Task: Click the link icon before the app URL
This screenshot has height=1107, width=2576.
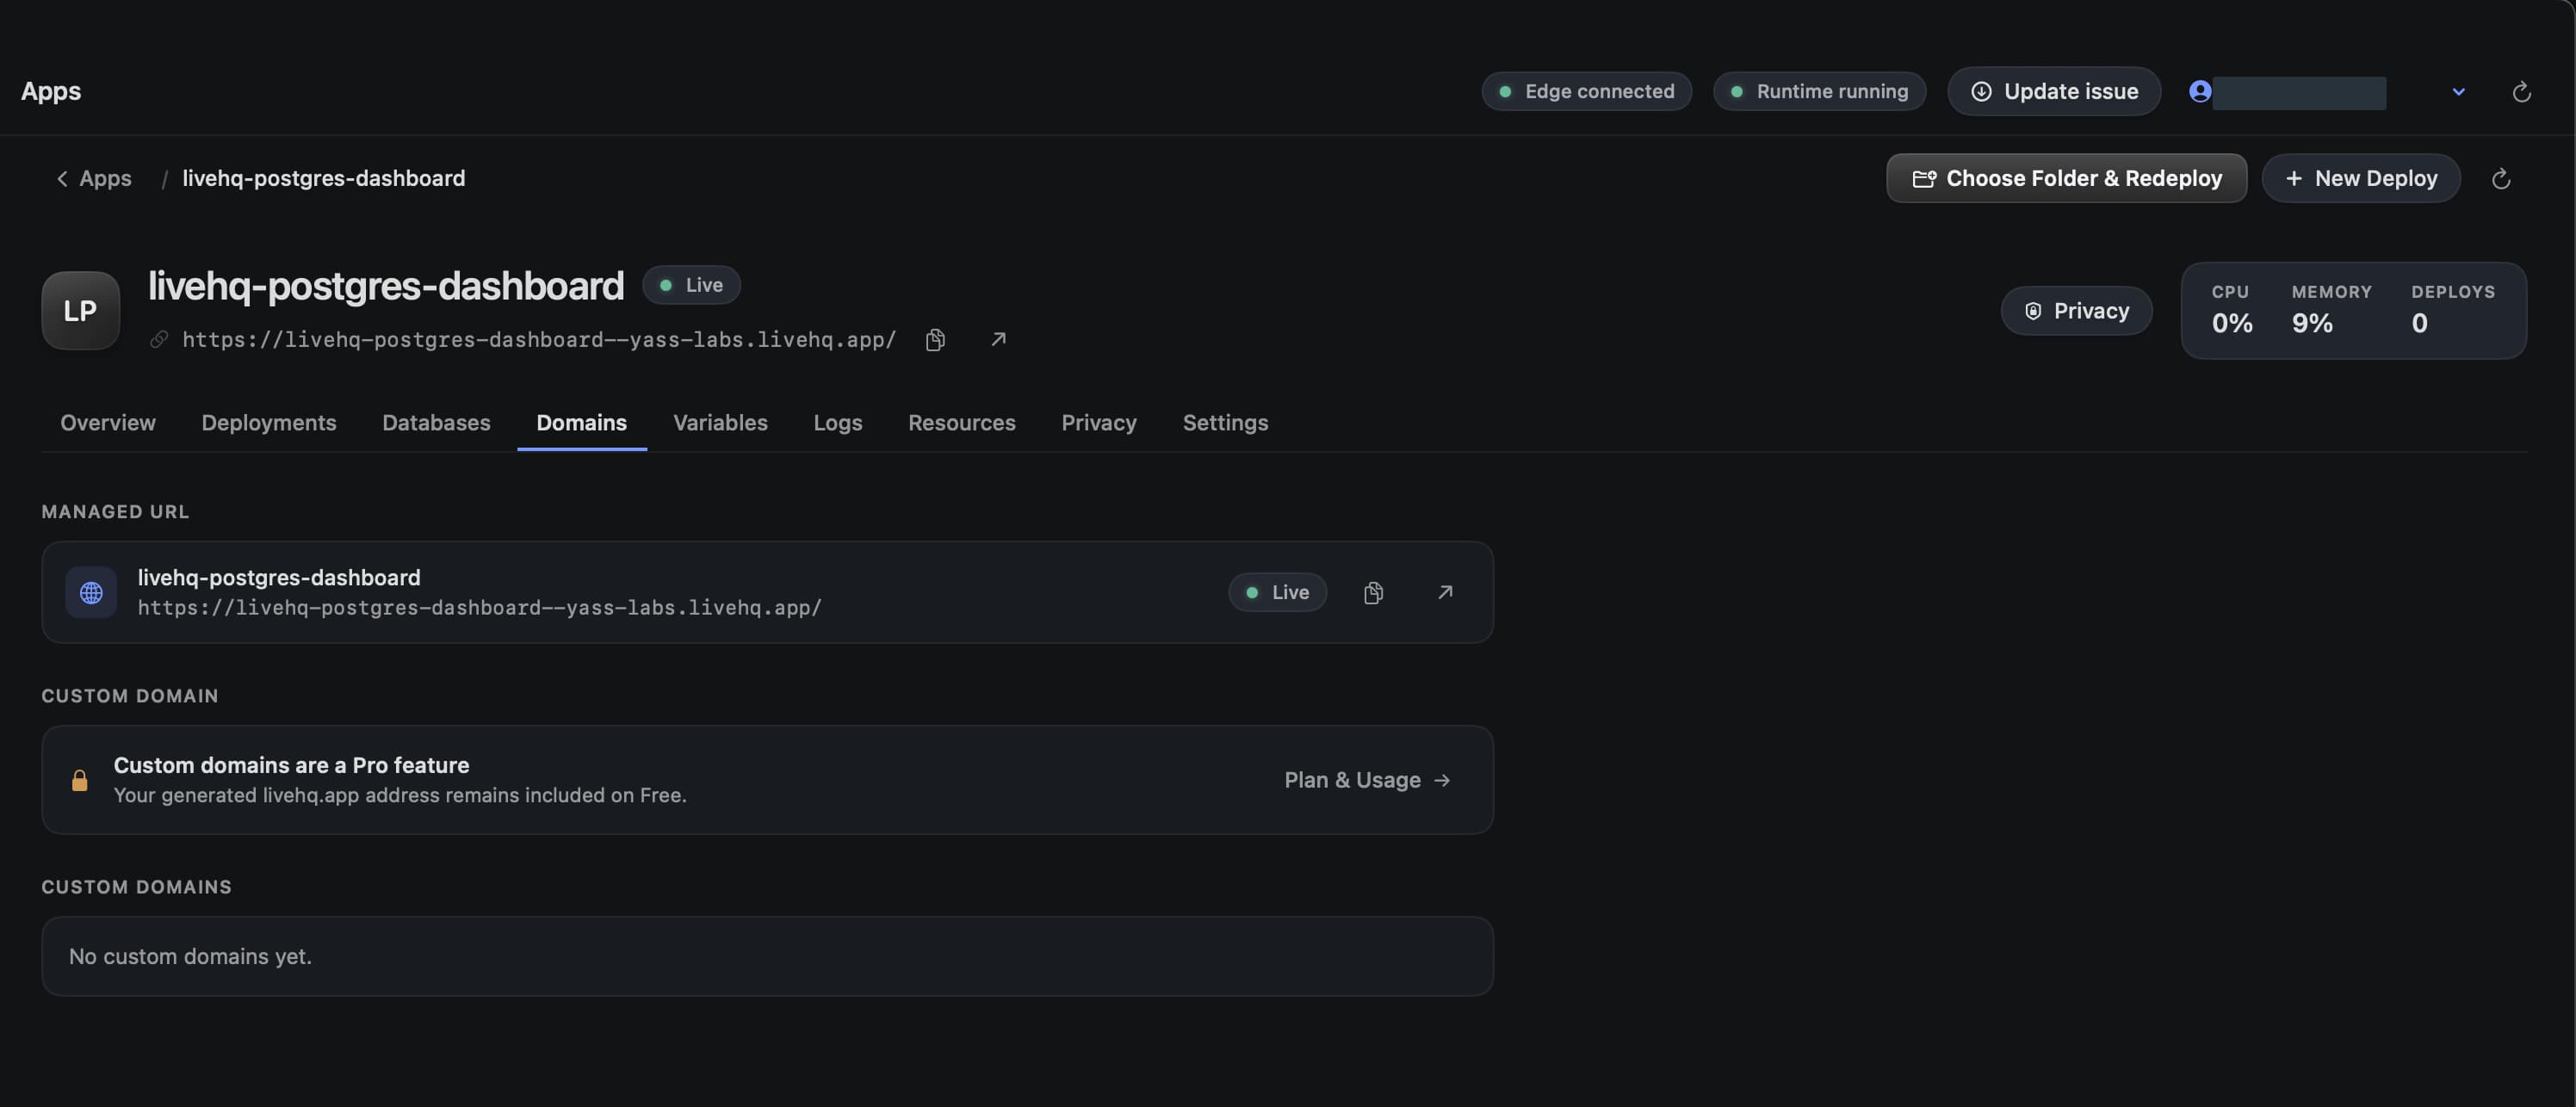Action: 159,340
